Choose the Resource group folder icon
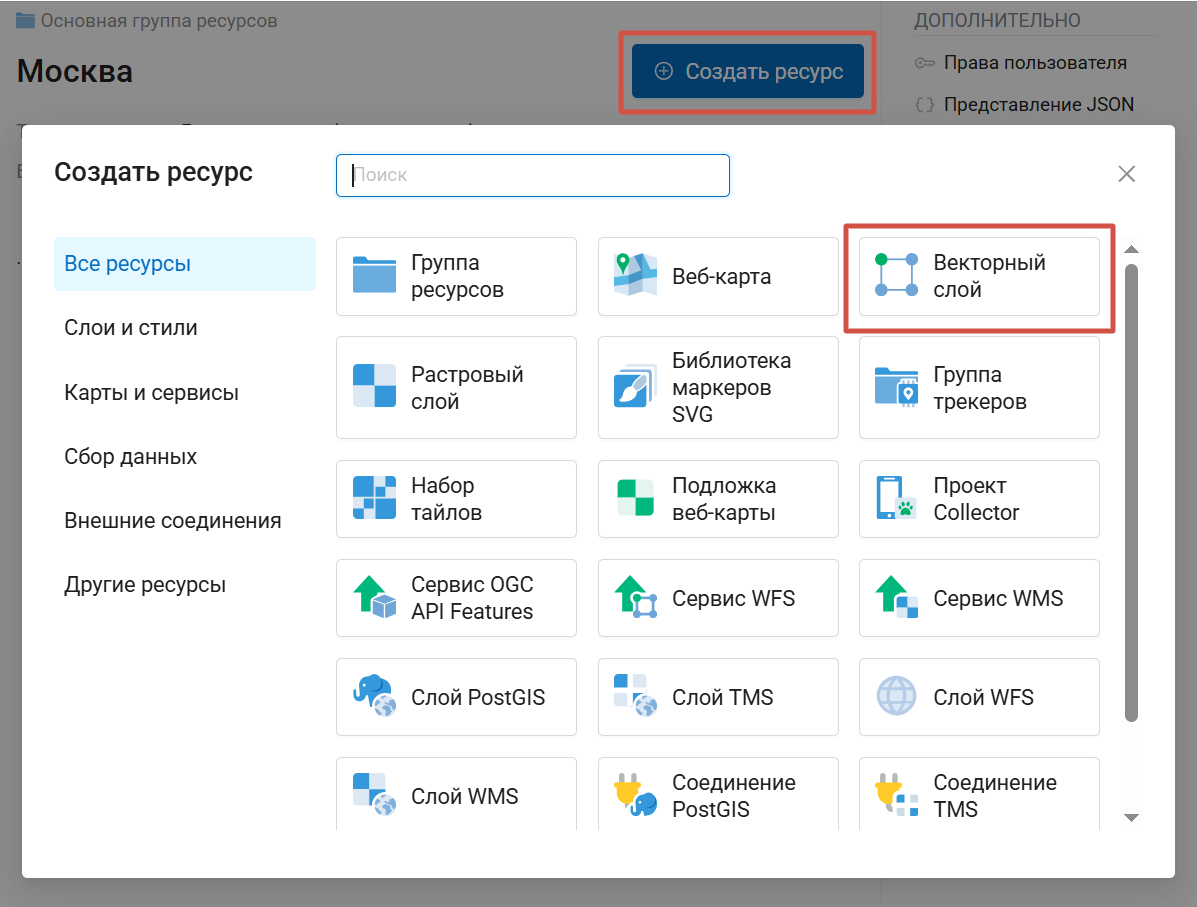This screenshot has height=907, width=1197. tap(374, 276)
